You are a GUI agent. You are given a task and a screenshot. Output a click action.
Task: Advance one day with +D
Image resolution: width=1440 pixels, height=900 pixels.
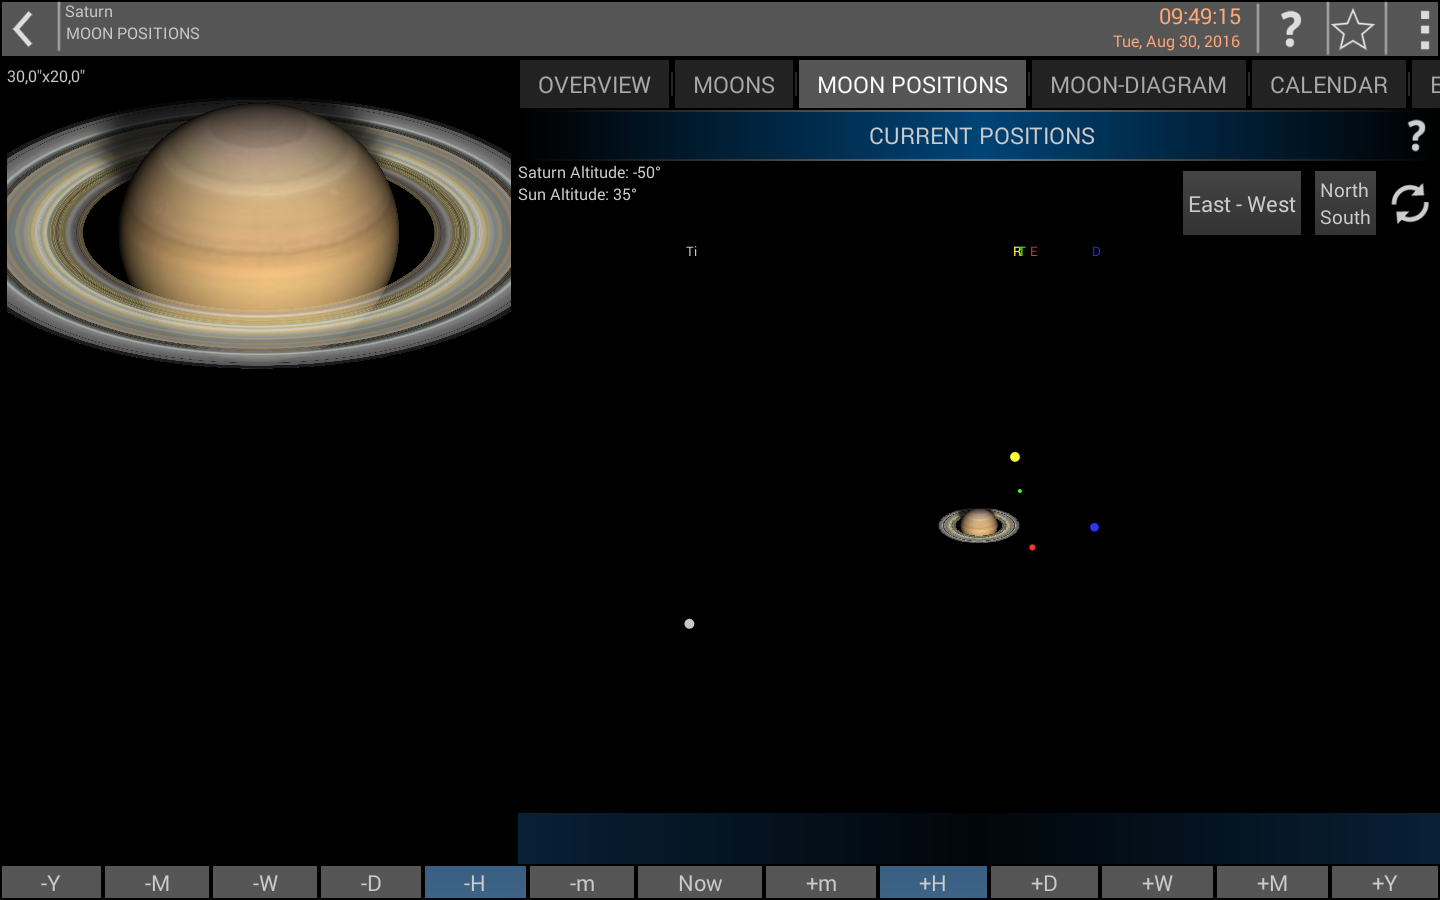click(x=1044, y=883)
